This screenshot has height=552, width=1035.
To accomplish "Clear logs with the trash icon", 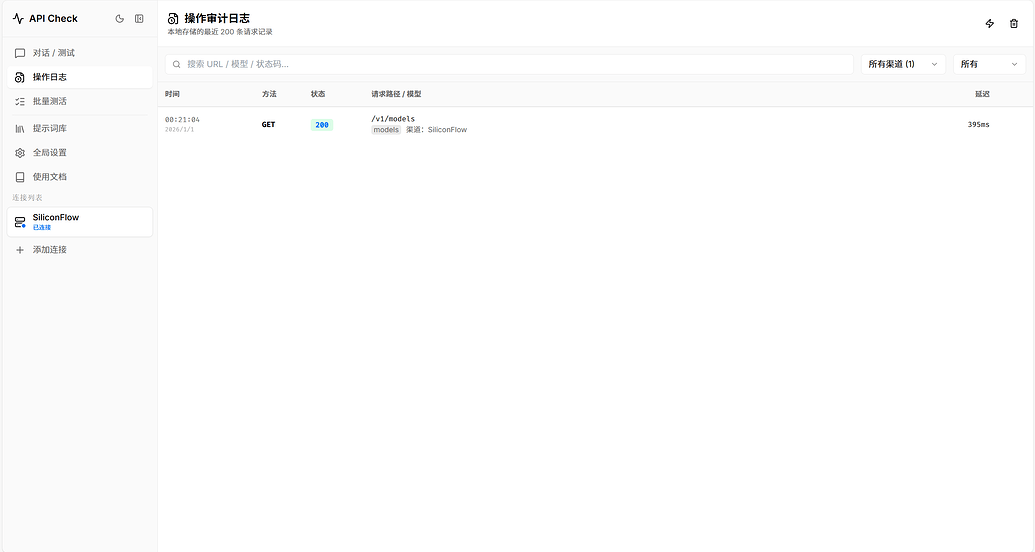I will click(1014, 24).
